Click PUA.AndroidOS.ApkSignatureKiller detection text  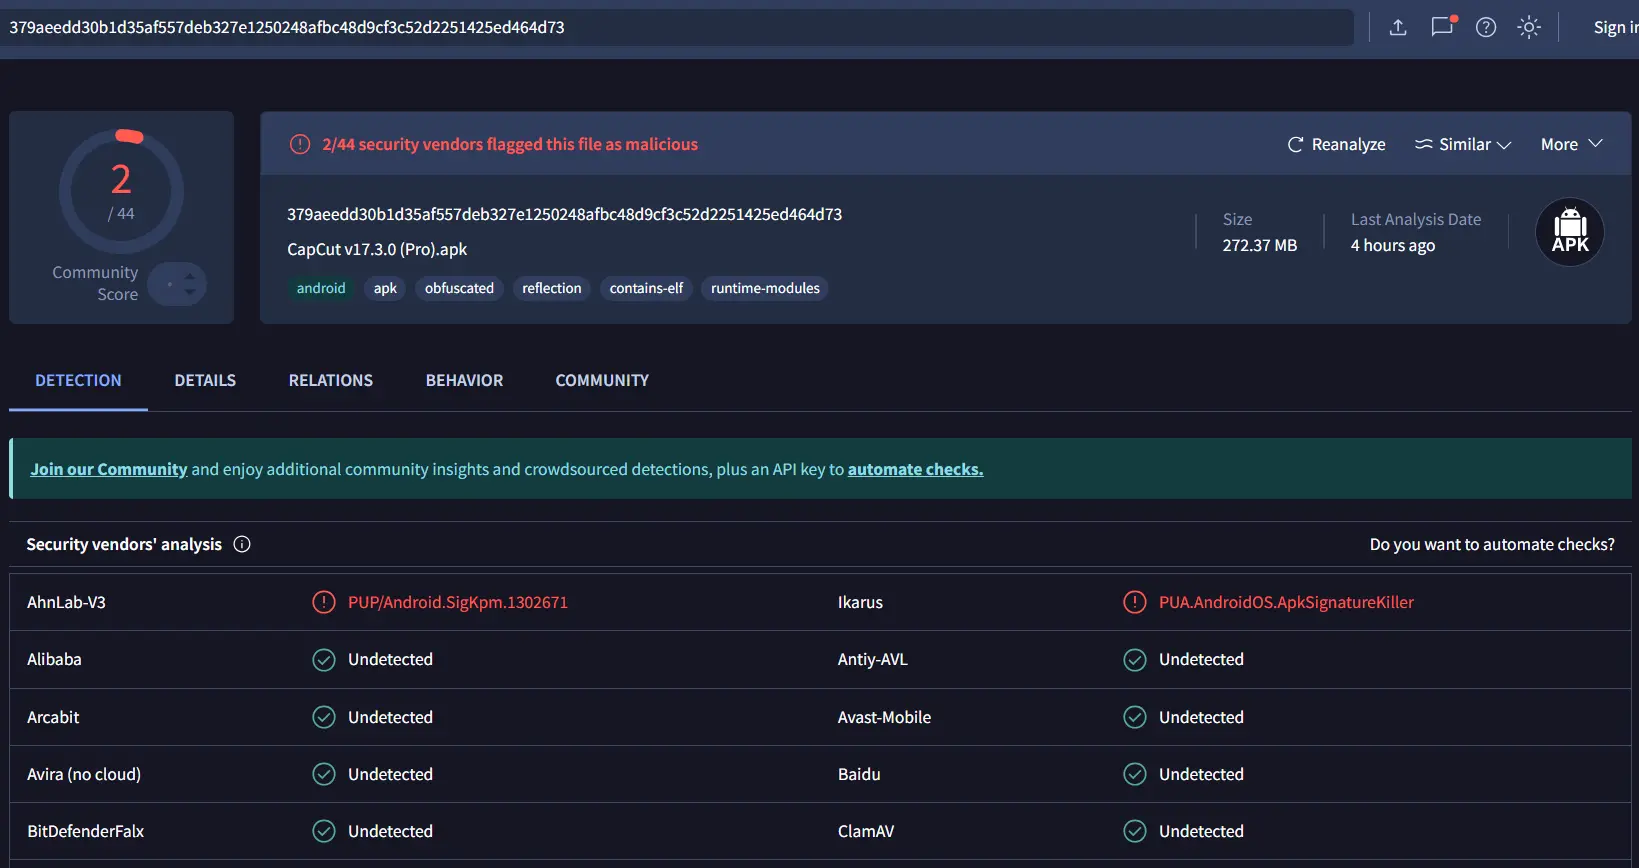[1286, 602]
